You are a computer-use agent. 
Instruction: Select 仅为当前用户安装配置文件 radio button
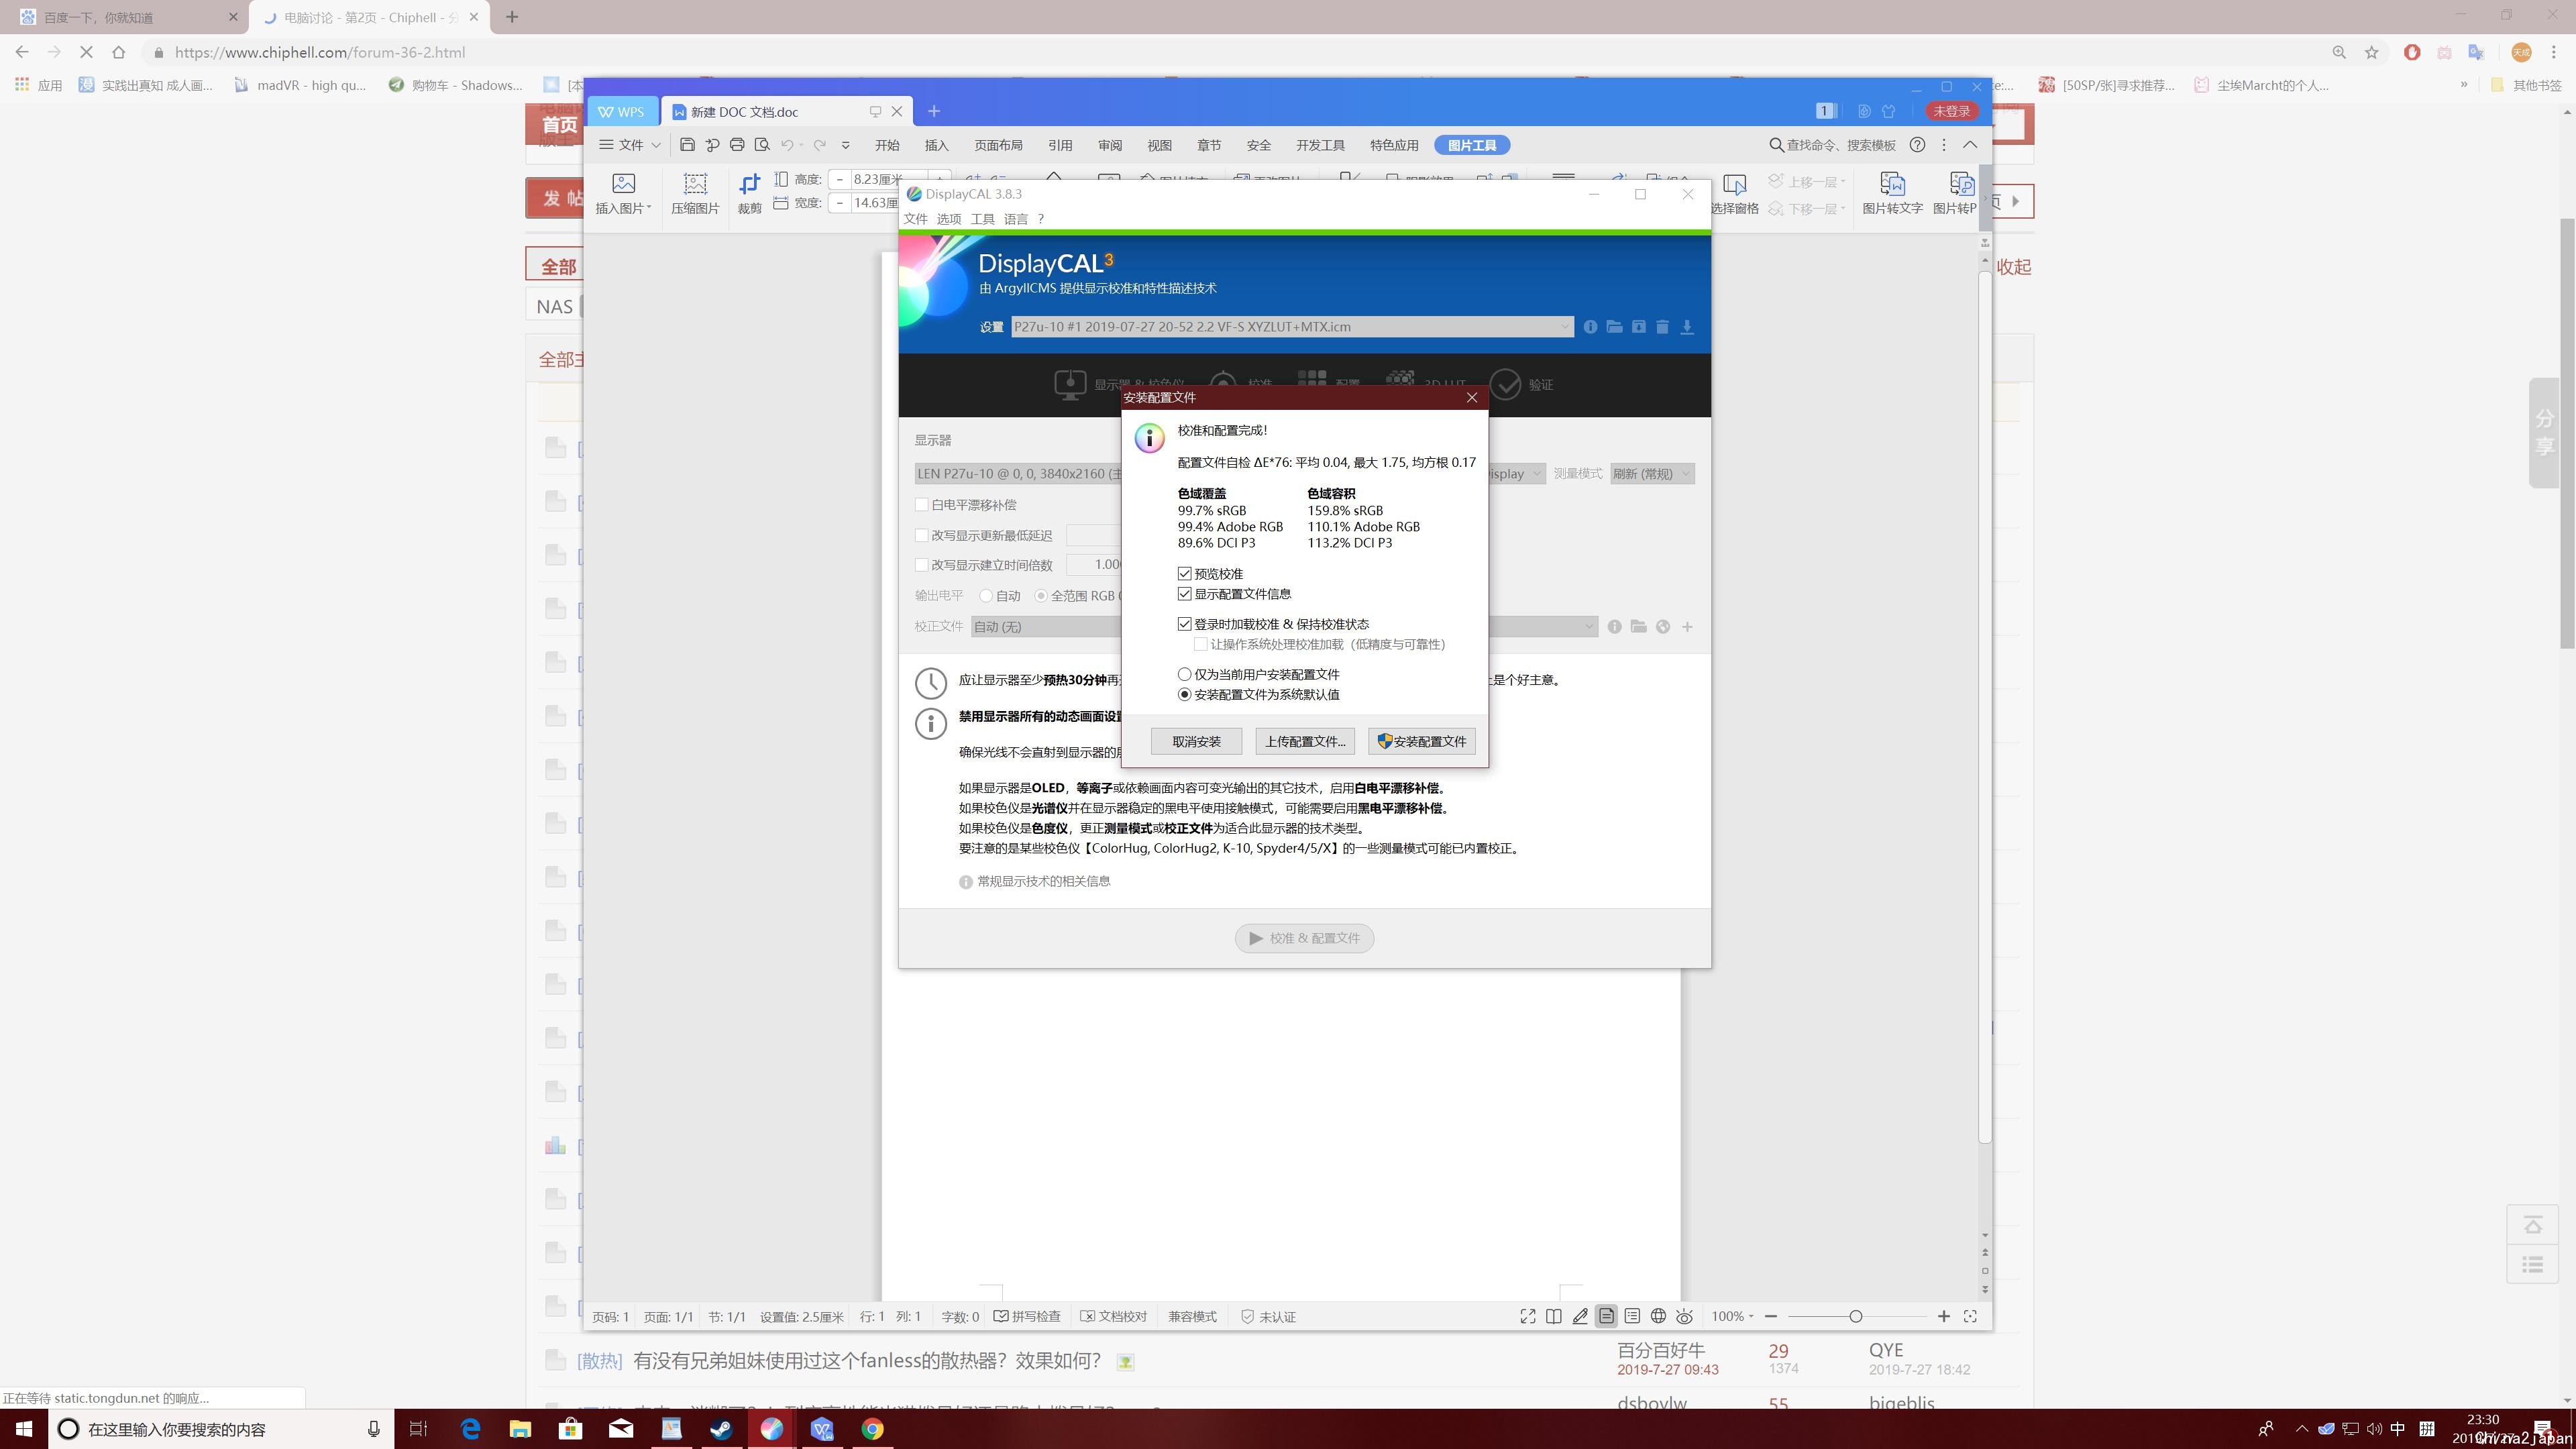point(1185,674)
